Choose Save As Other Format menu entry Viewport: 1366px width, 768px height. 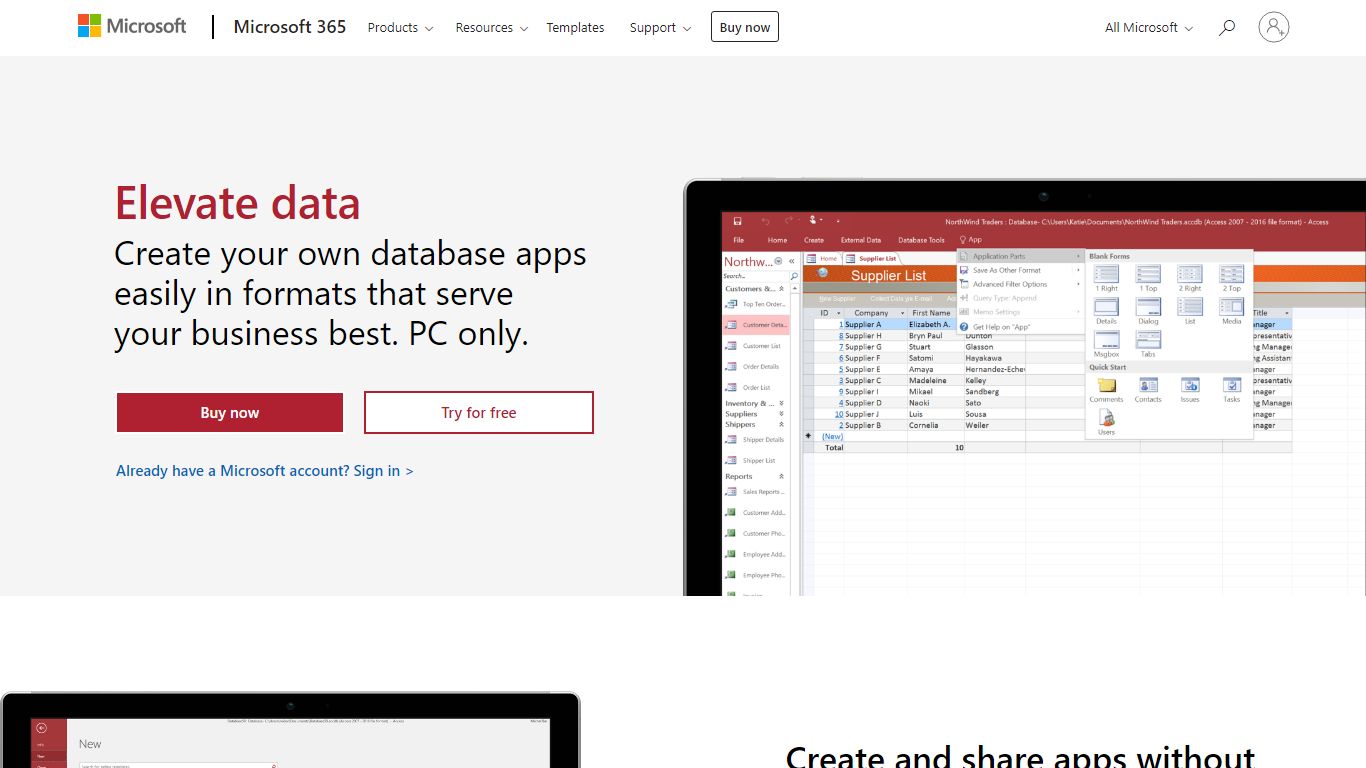1021,270
